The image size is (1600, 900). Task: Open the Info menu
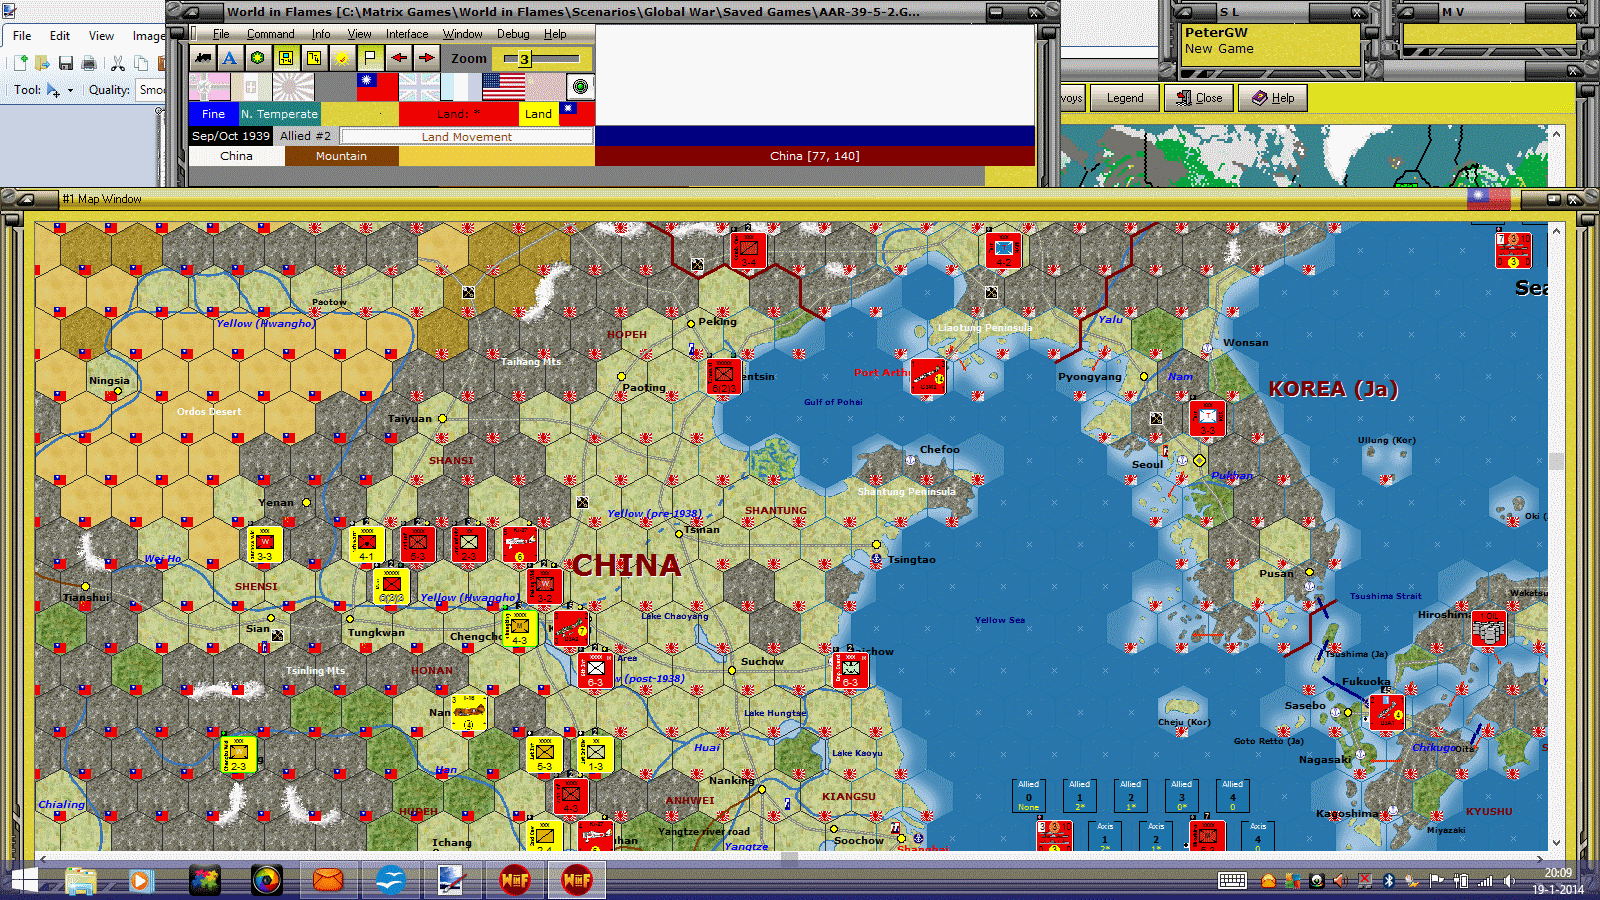[x=321, y=34]
